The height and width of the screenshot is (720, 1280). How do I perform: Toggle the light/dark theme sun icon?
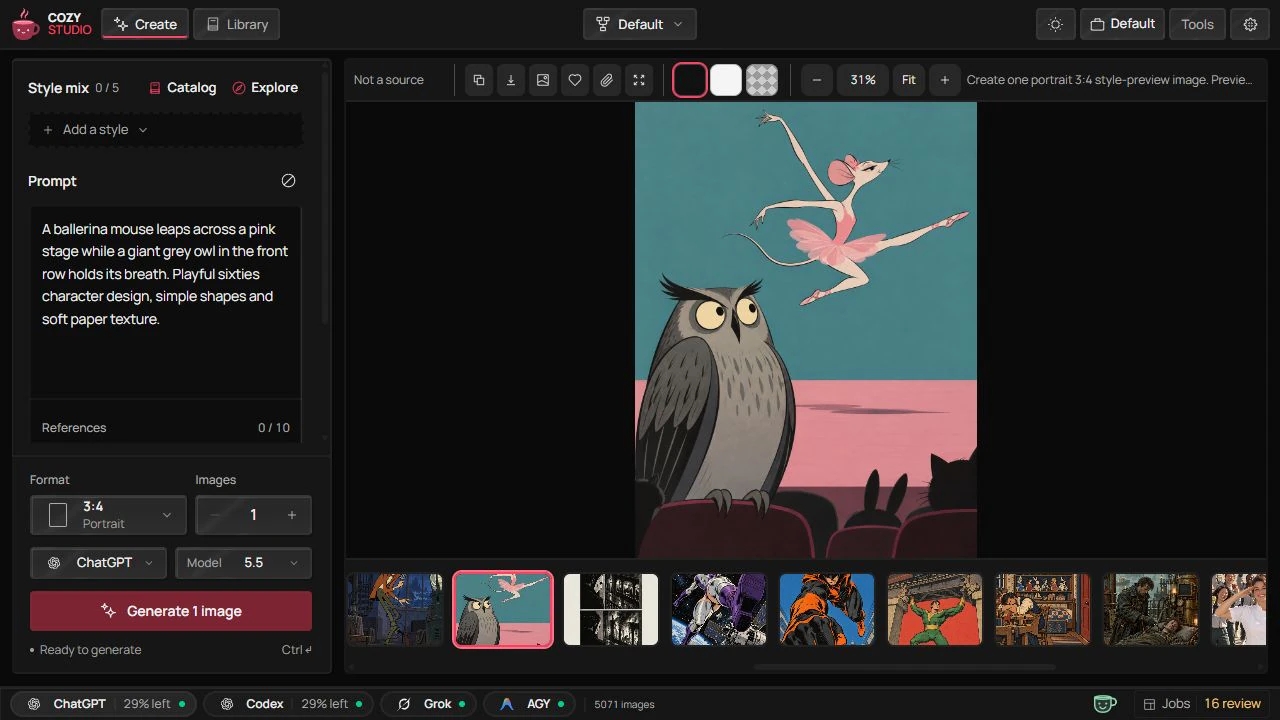click(x=1055, y=24)
